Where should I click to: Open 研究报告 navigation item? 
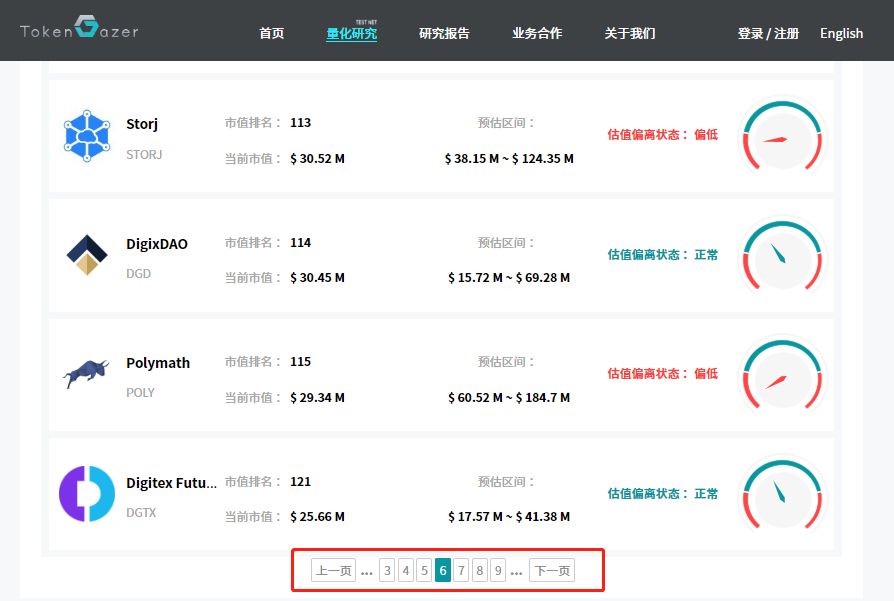[x=444, y=34]
